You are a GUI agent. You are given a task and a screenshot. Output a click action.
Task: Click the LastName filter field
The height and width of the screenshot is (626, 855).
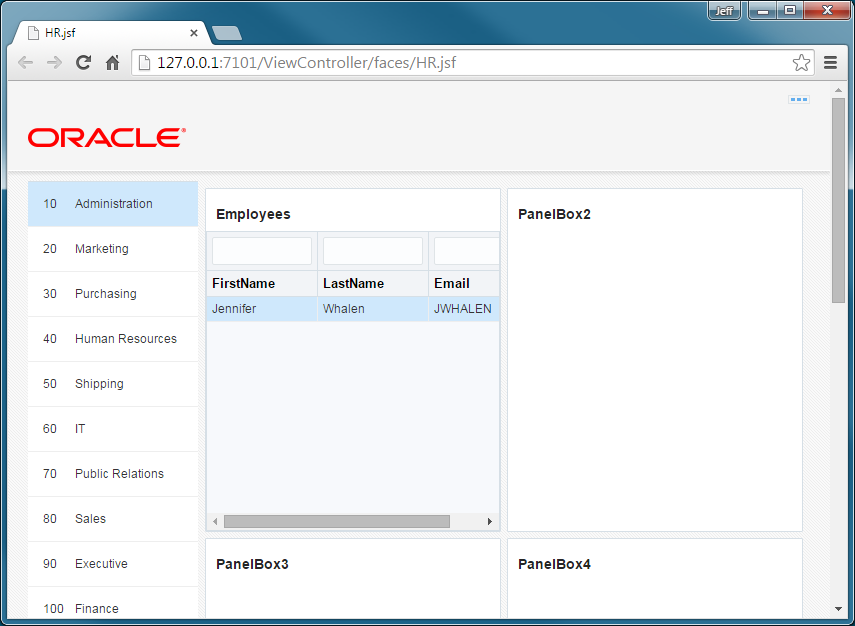373,251
